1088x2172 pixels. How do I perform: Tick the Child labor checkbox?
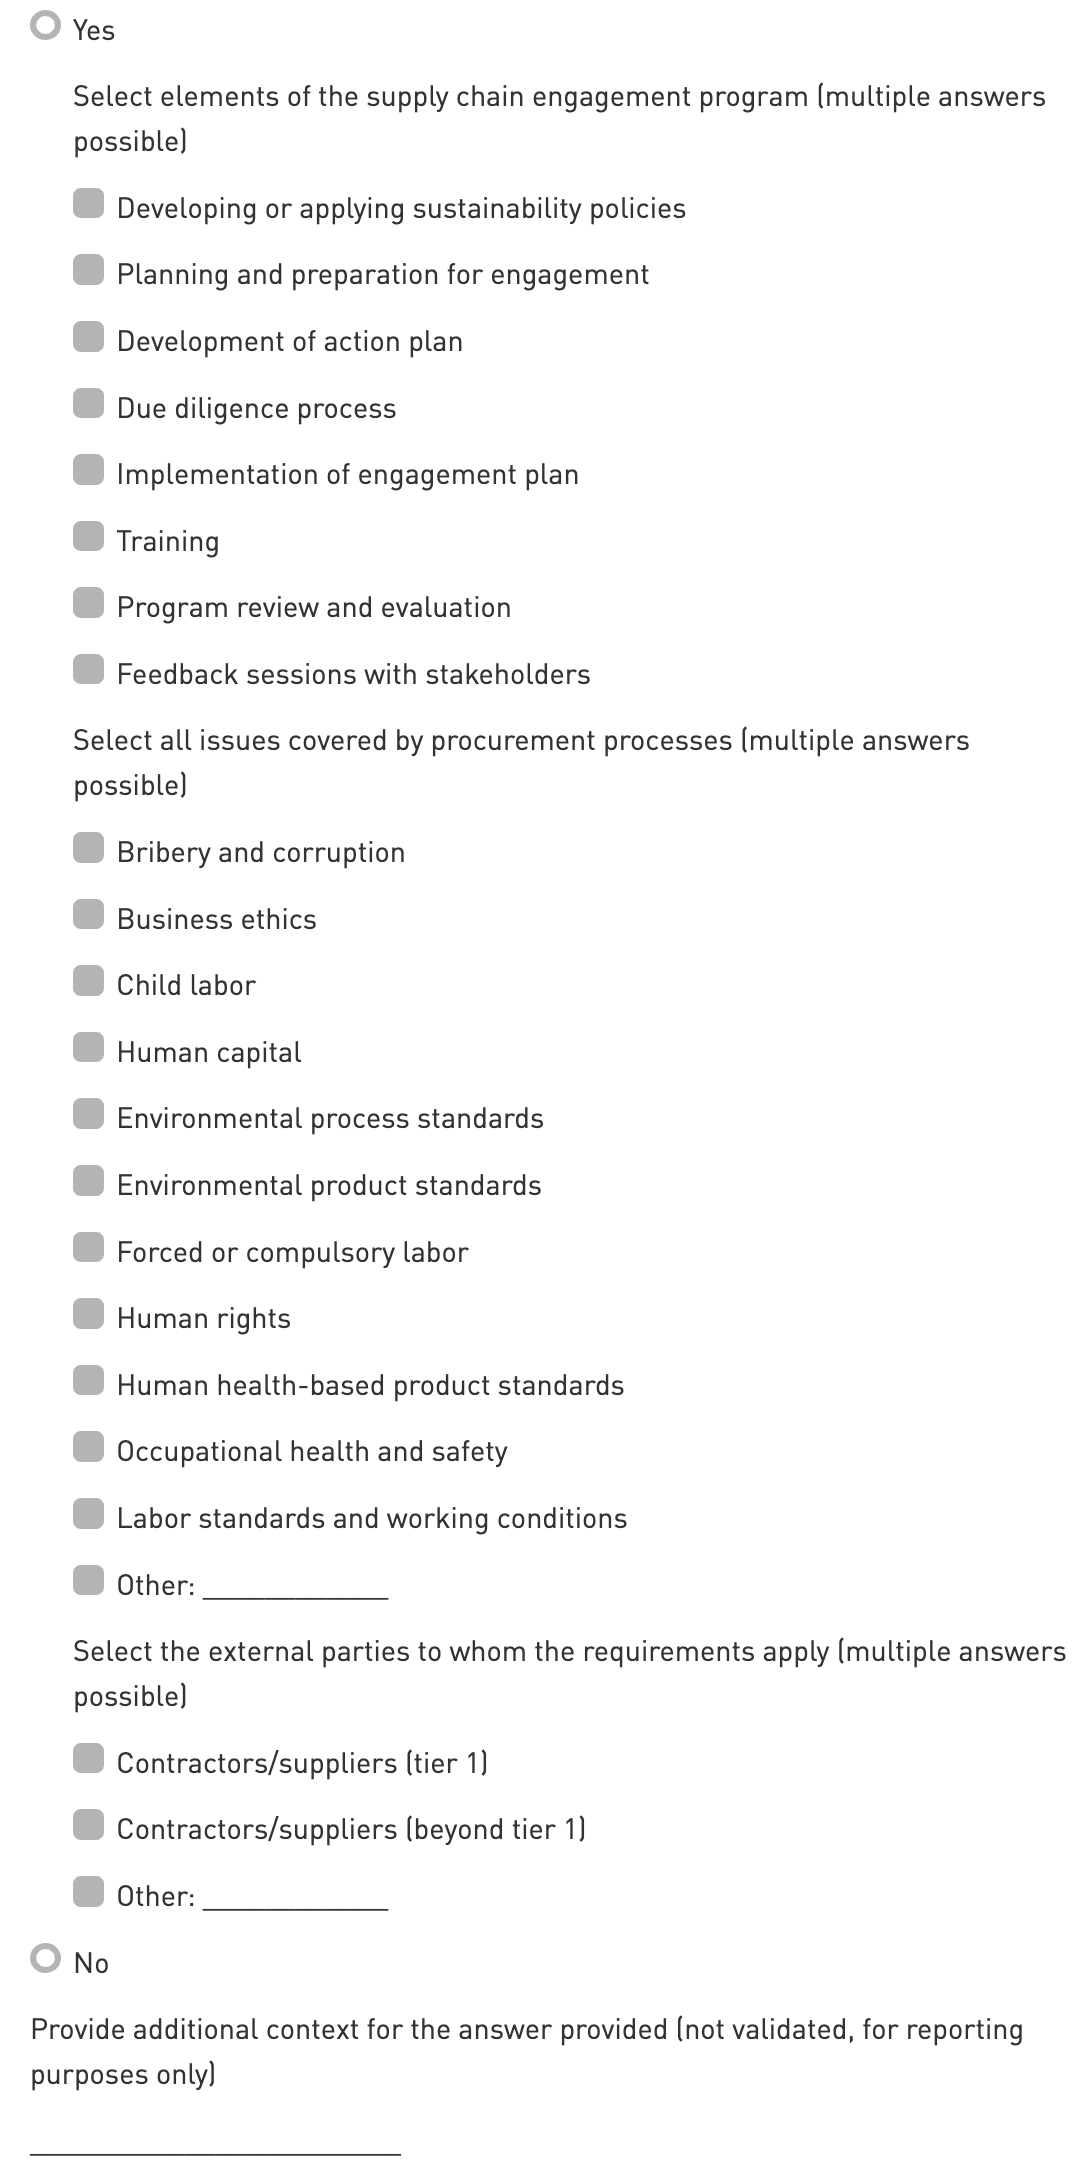[88, 982]
